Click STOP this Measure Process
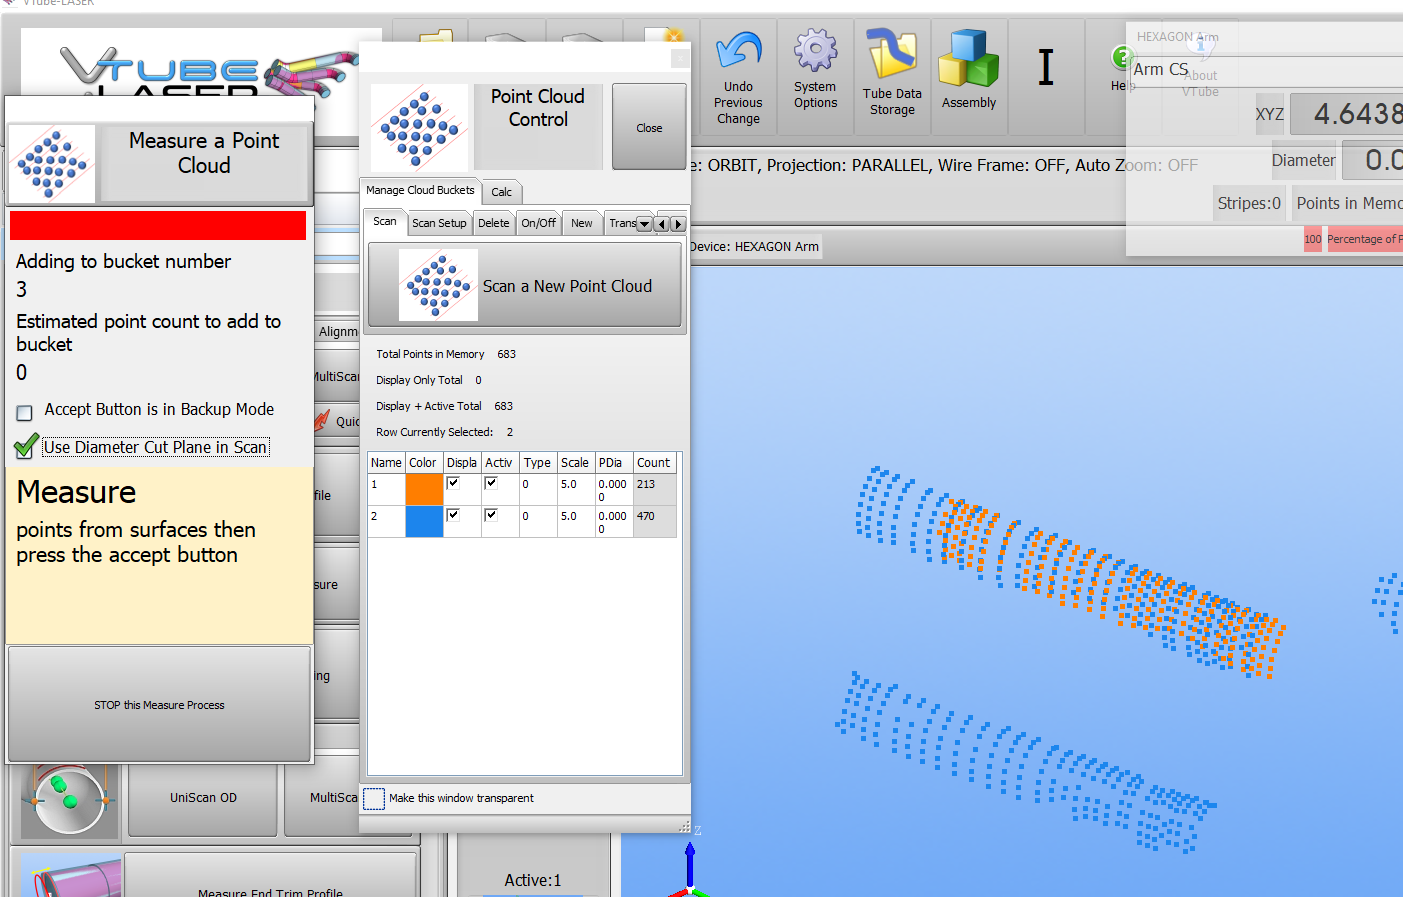Viewport: 1403px width, 897px height. pos(159,704)
